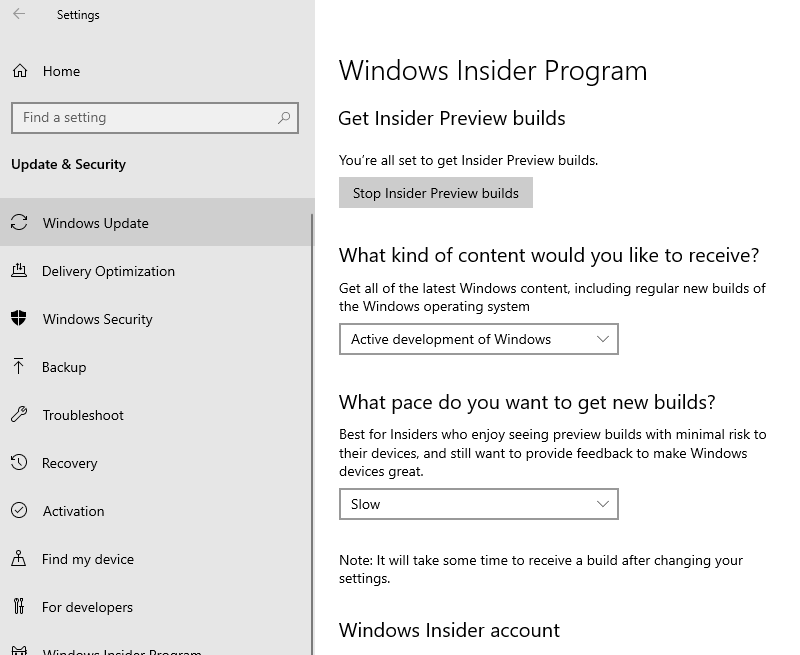800x655 pixels.
Task: Open the Activation section
Action: click(155, 511)
